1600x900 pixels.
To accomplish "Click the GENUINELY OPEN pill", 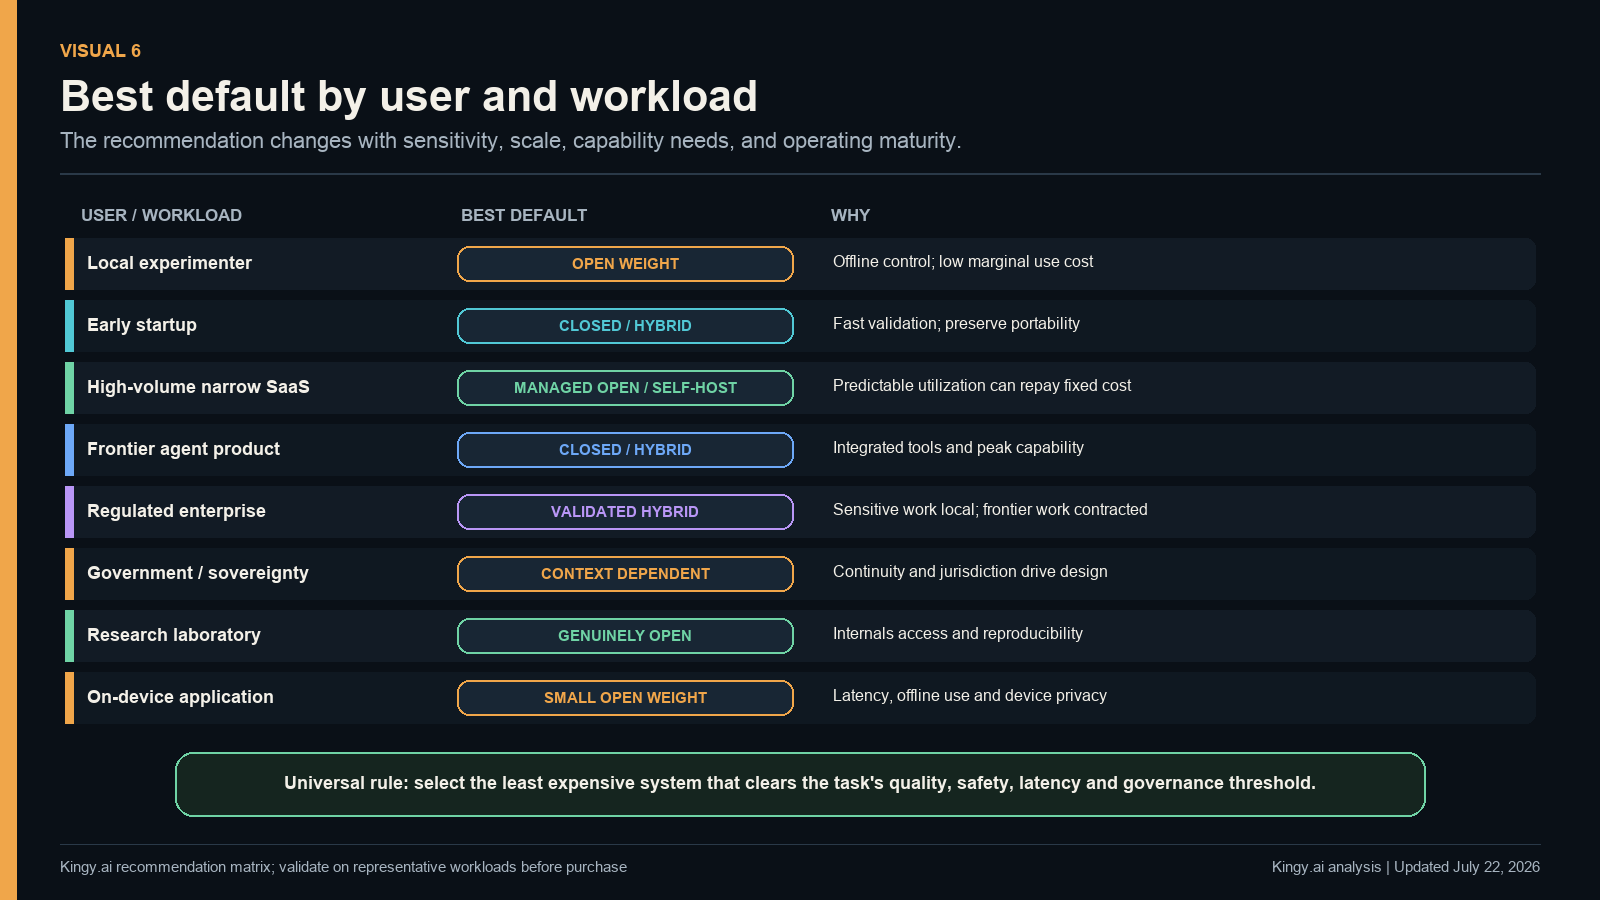I will (x=625, y=636).
